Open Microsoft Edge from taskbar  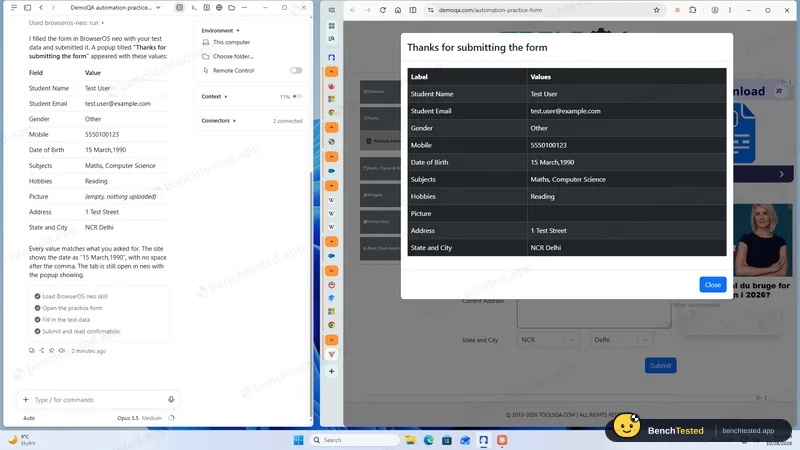click(x=429, y=440)
